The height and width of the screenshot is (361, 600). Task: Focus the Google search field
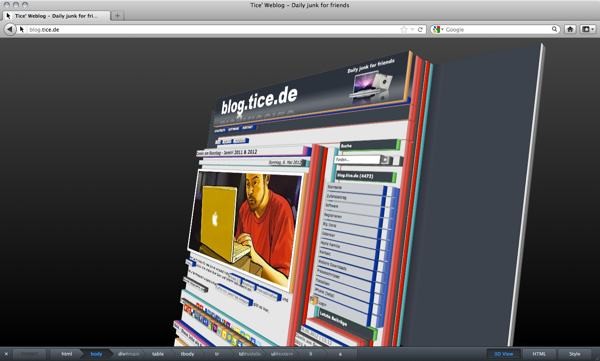[x=497, y=29]
